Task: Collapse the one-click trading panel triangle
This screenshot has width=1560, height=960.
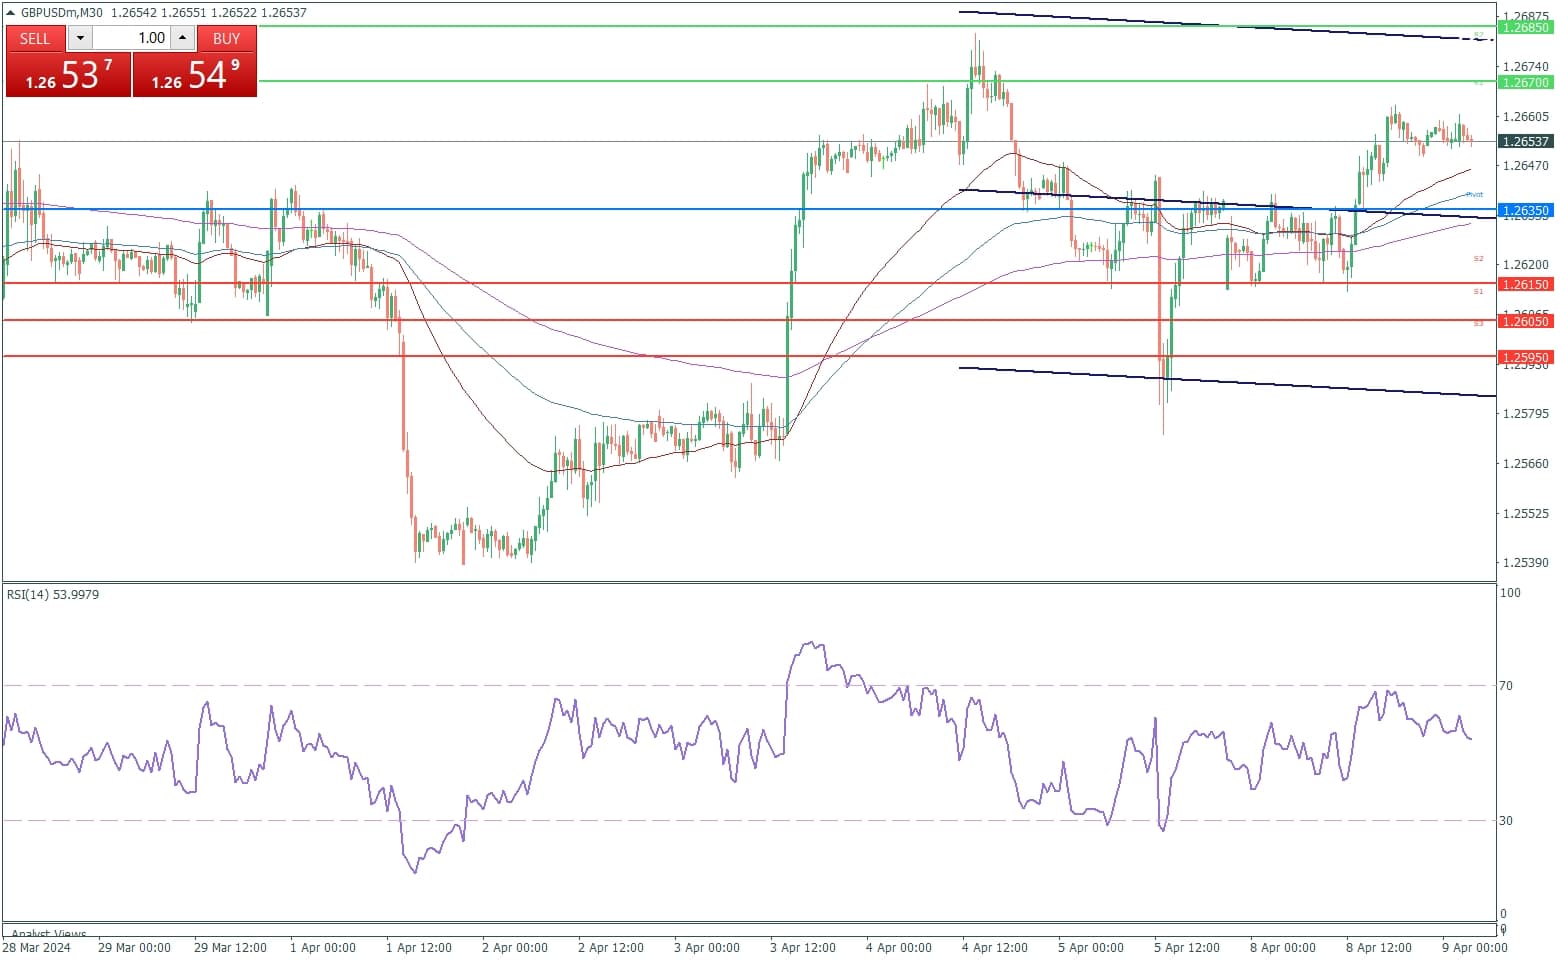Action: pyautogui.click(x=11, y=13)
